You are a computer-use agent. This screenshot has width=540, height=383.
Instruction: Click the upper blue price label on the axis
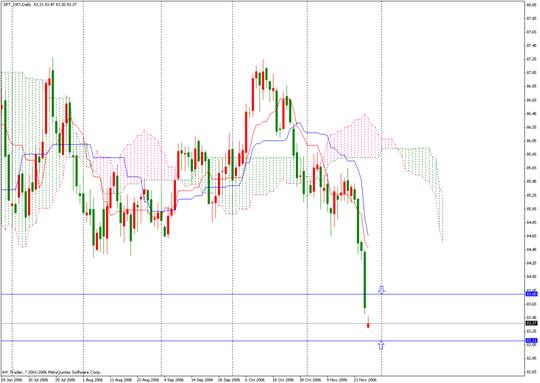click(532, 294)
